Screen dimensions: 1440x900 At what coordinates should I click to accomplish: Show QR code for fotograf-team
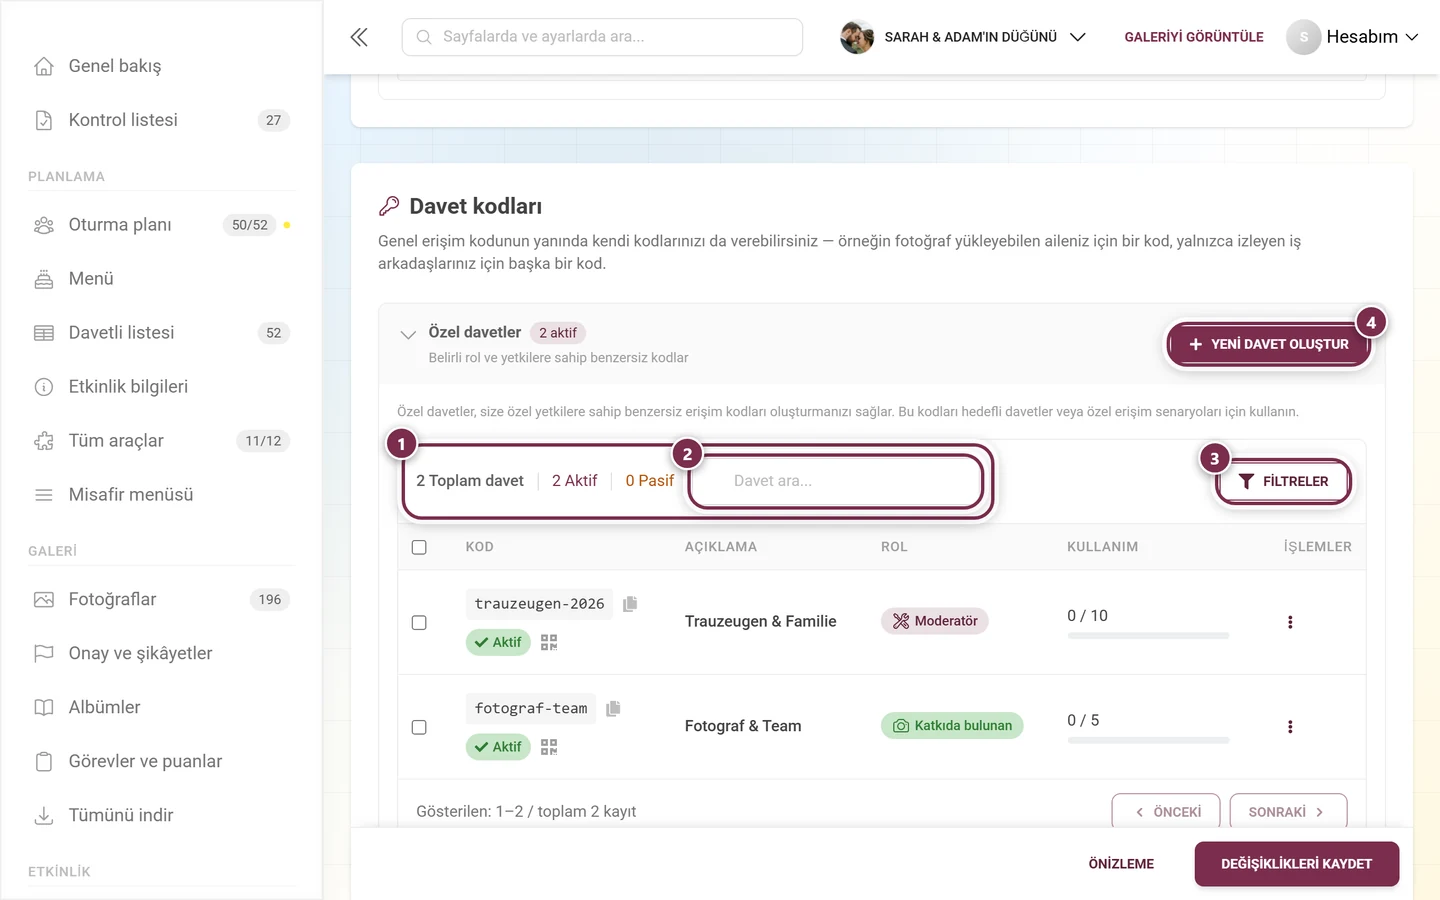[x=549, y=747]
